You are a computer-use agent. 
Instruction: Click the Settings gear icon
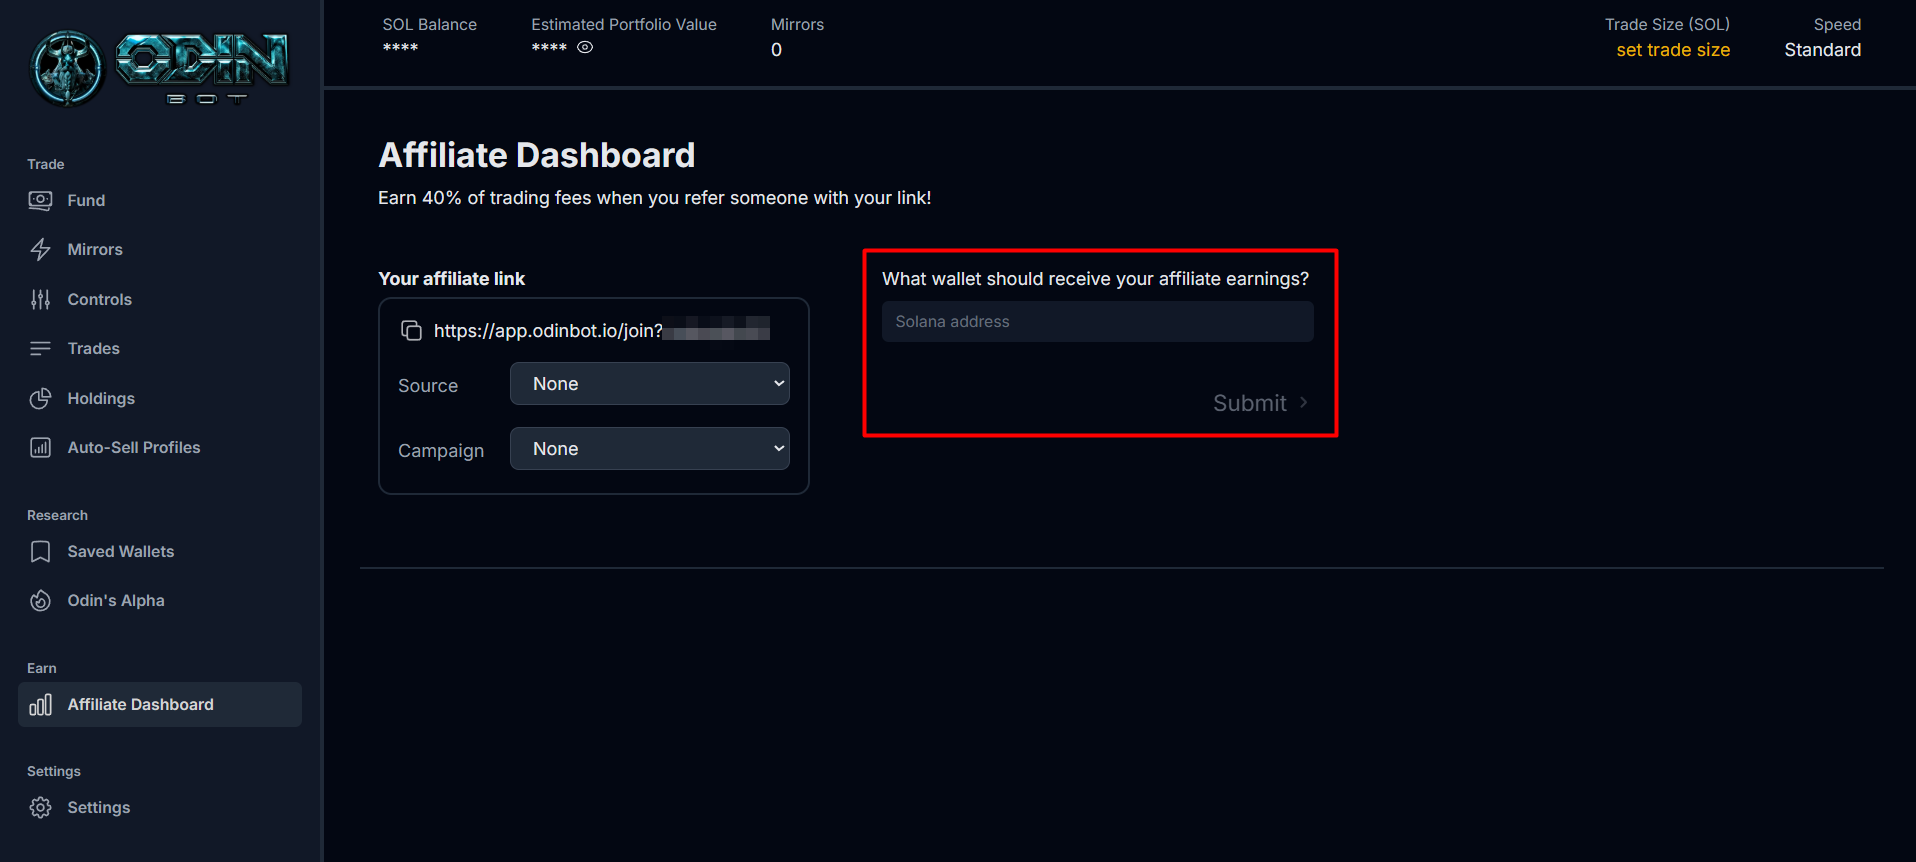point(40,808)
